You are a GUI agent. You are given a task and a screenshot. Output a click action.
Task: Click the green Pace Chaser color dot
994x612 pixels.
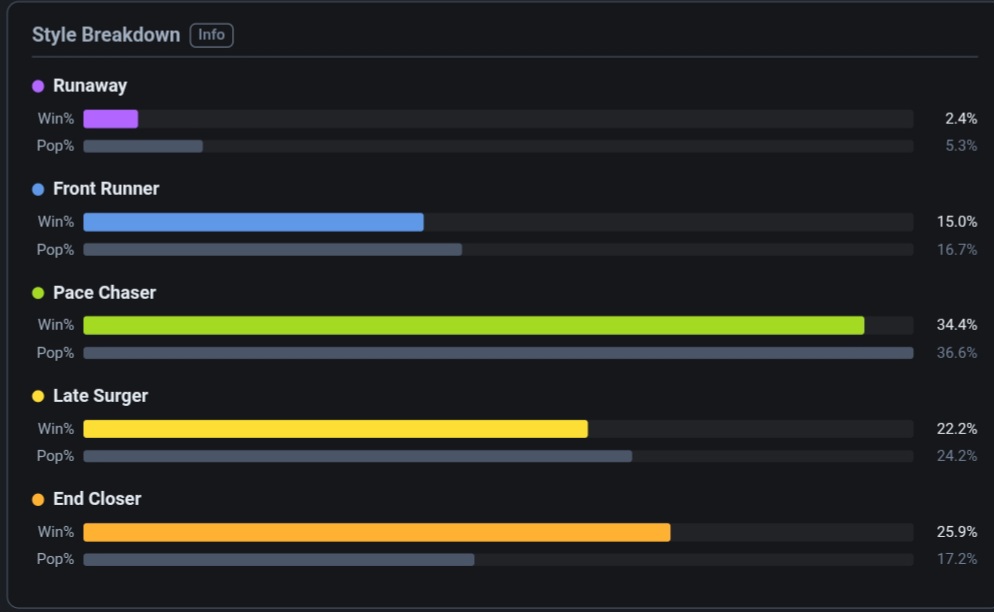[38, 293]
